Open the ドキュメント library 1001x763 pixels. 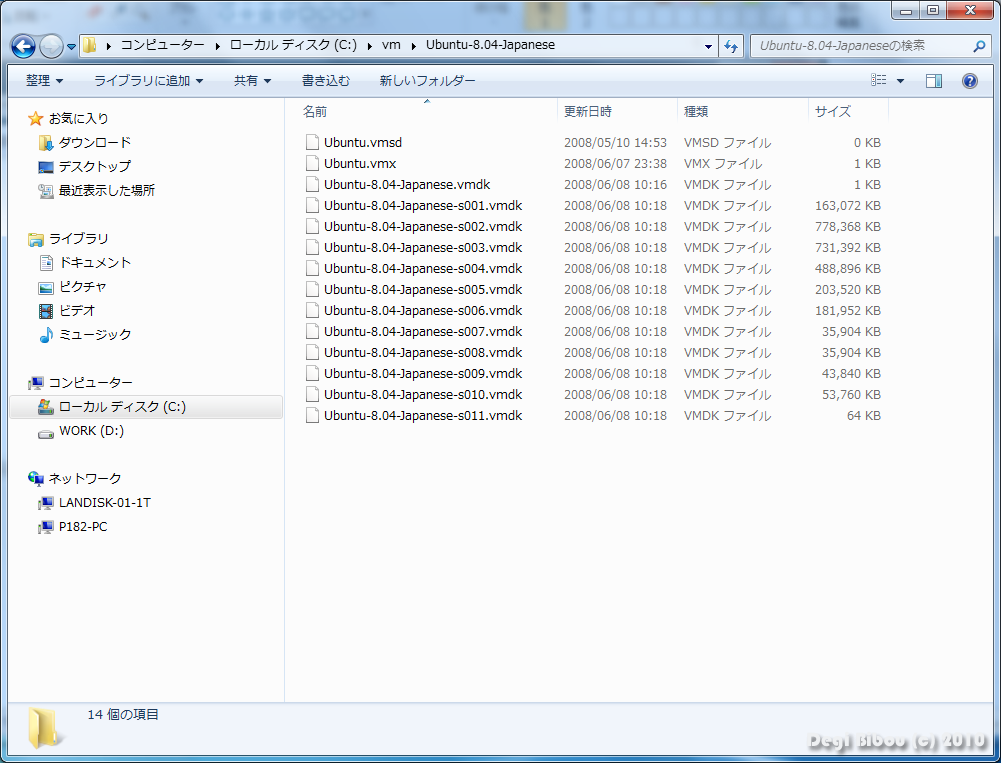point(95,262)
